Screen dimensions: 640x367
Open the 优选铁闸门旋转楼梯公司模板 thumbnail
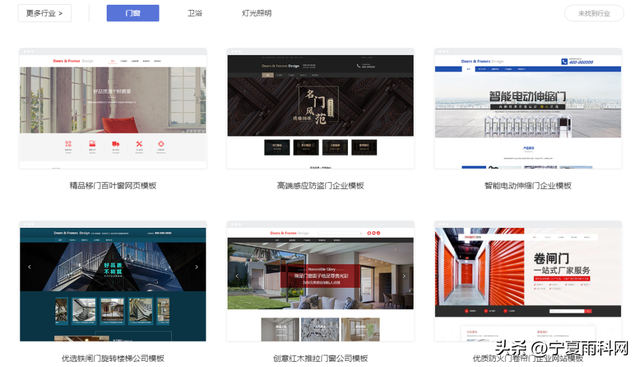tap(113, 281)
